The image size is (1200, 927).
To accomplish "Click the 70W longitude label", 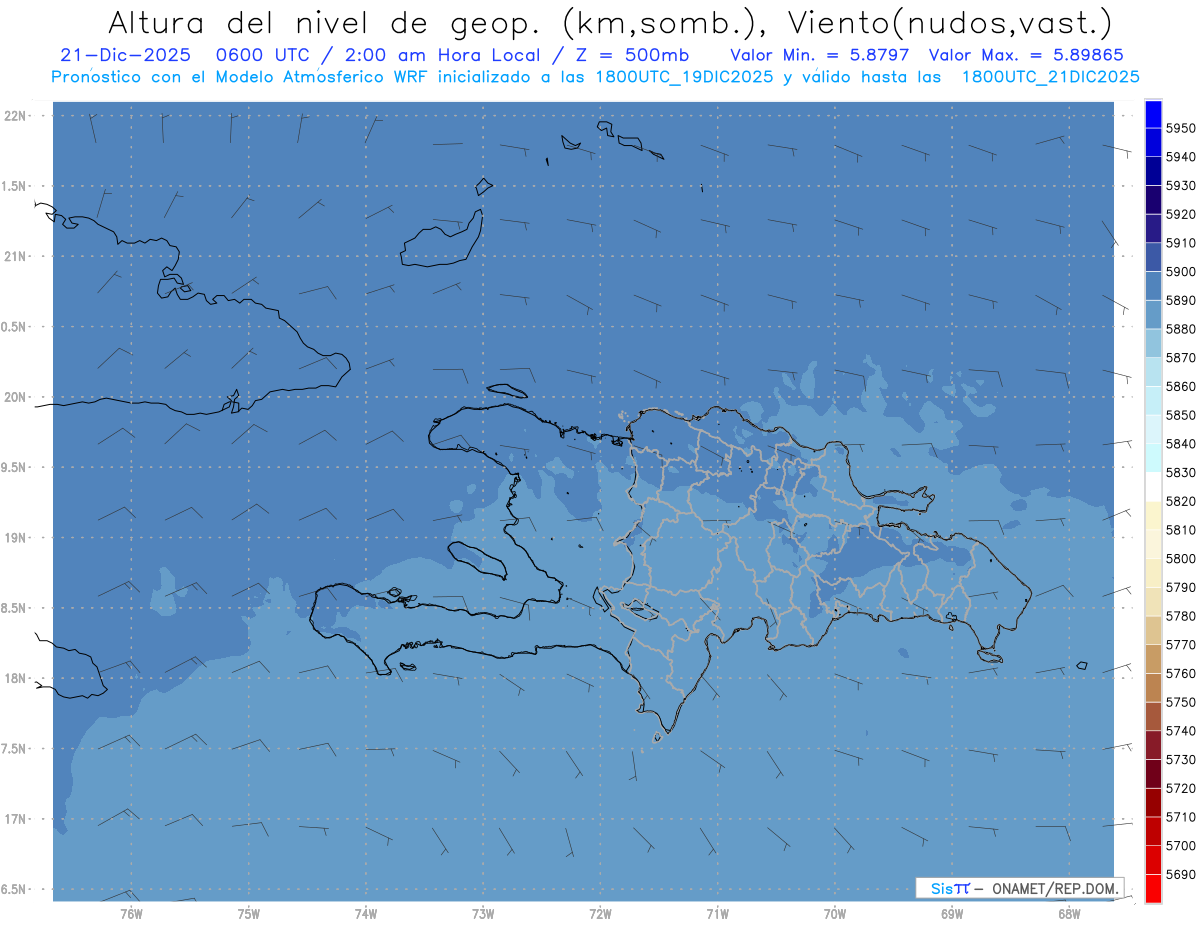I will pyautogui.click(x=834, y=913).
